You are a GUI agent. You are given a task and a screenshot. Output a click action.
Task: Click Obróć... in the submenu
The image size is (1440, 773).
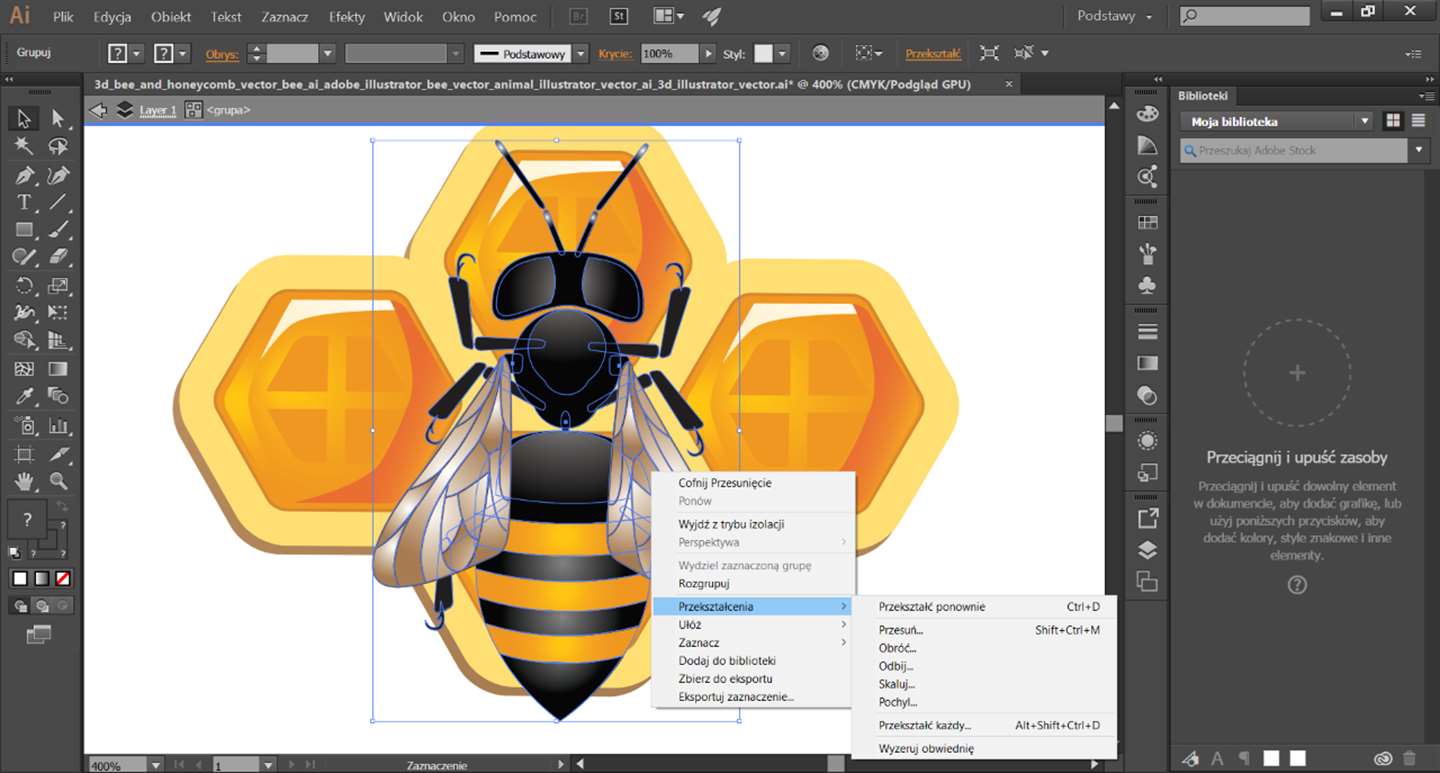tap(897, 648)
